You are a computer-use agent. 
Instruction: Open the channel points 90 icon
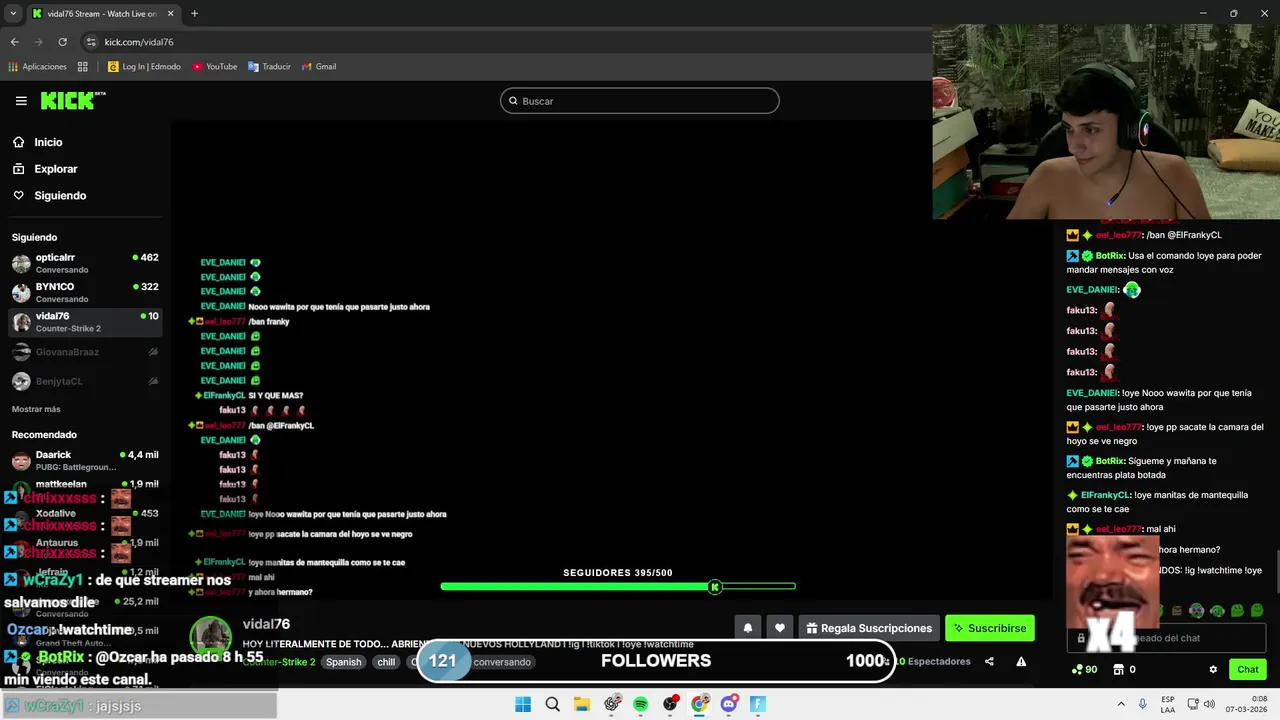tap(1084, 670)
